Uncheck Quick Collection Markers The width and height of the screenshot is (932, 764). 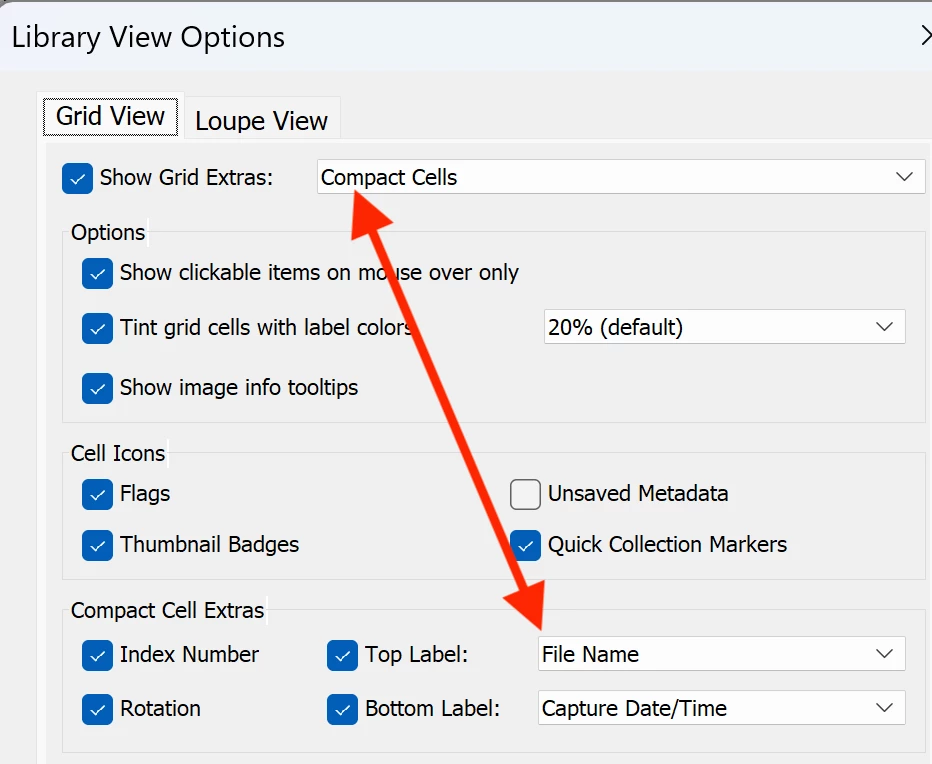(x=525, y=545)
